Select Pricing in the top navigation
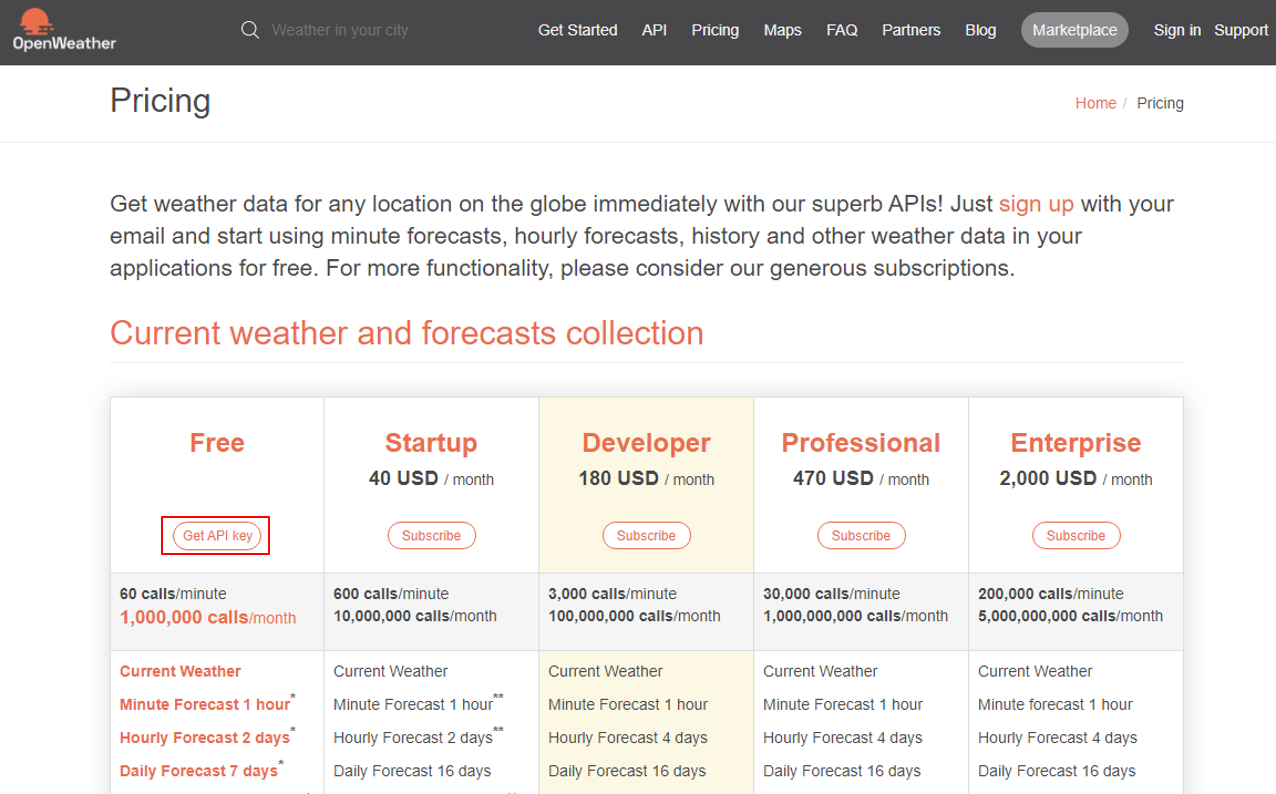Viewport: 1276px width, 794px height. [x=715, y=30]
